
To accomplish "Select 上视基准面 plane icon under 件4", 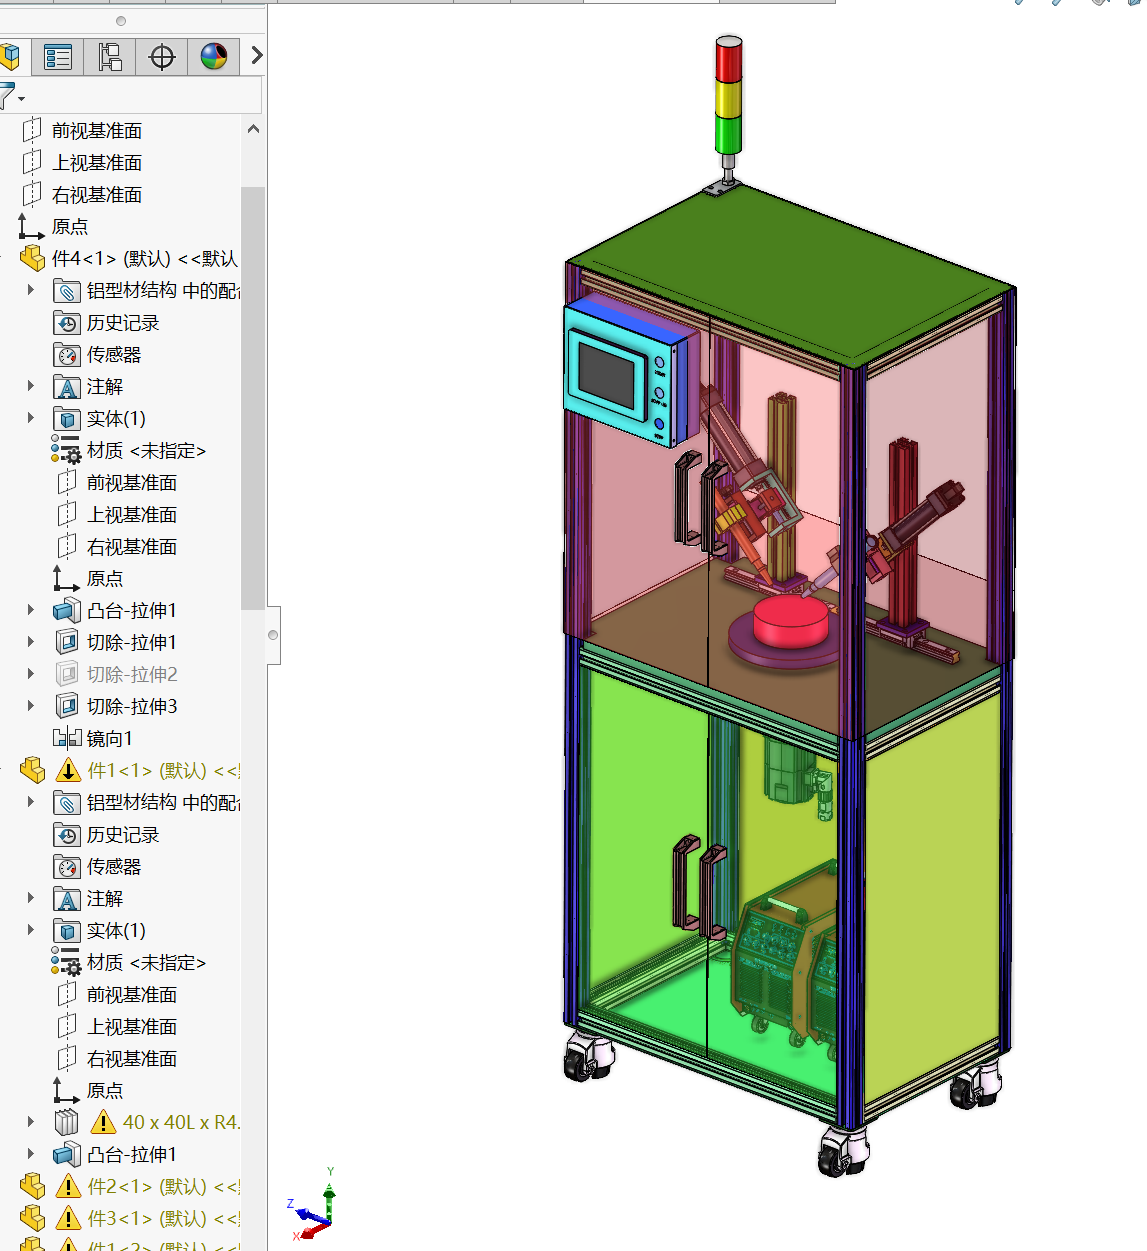I will 67,515.
